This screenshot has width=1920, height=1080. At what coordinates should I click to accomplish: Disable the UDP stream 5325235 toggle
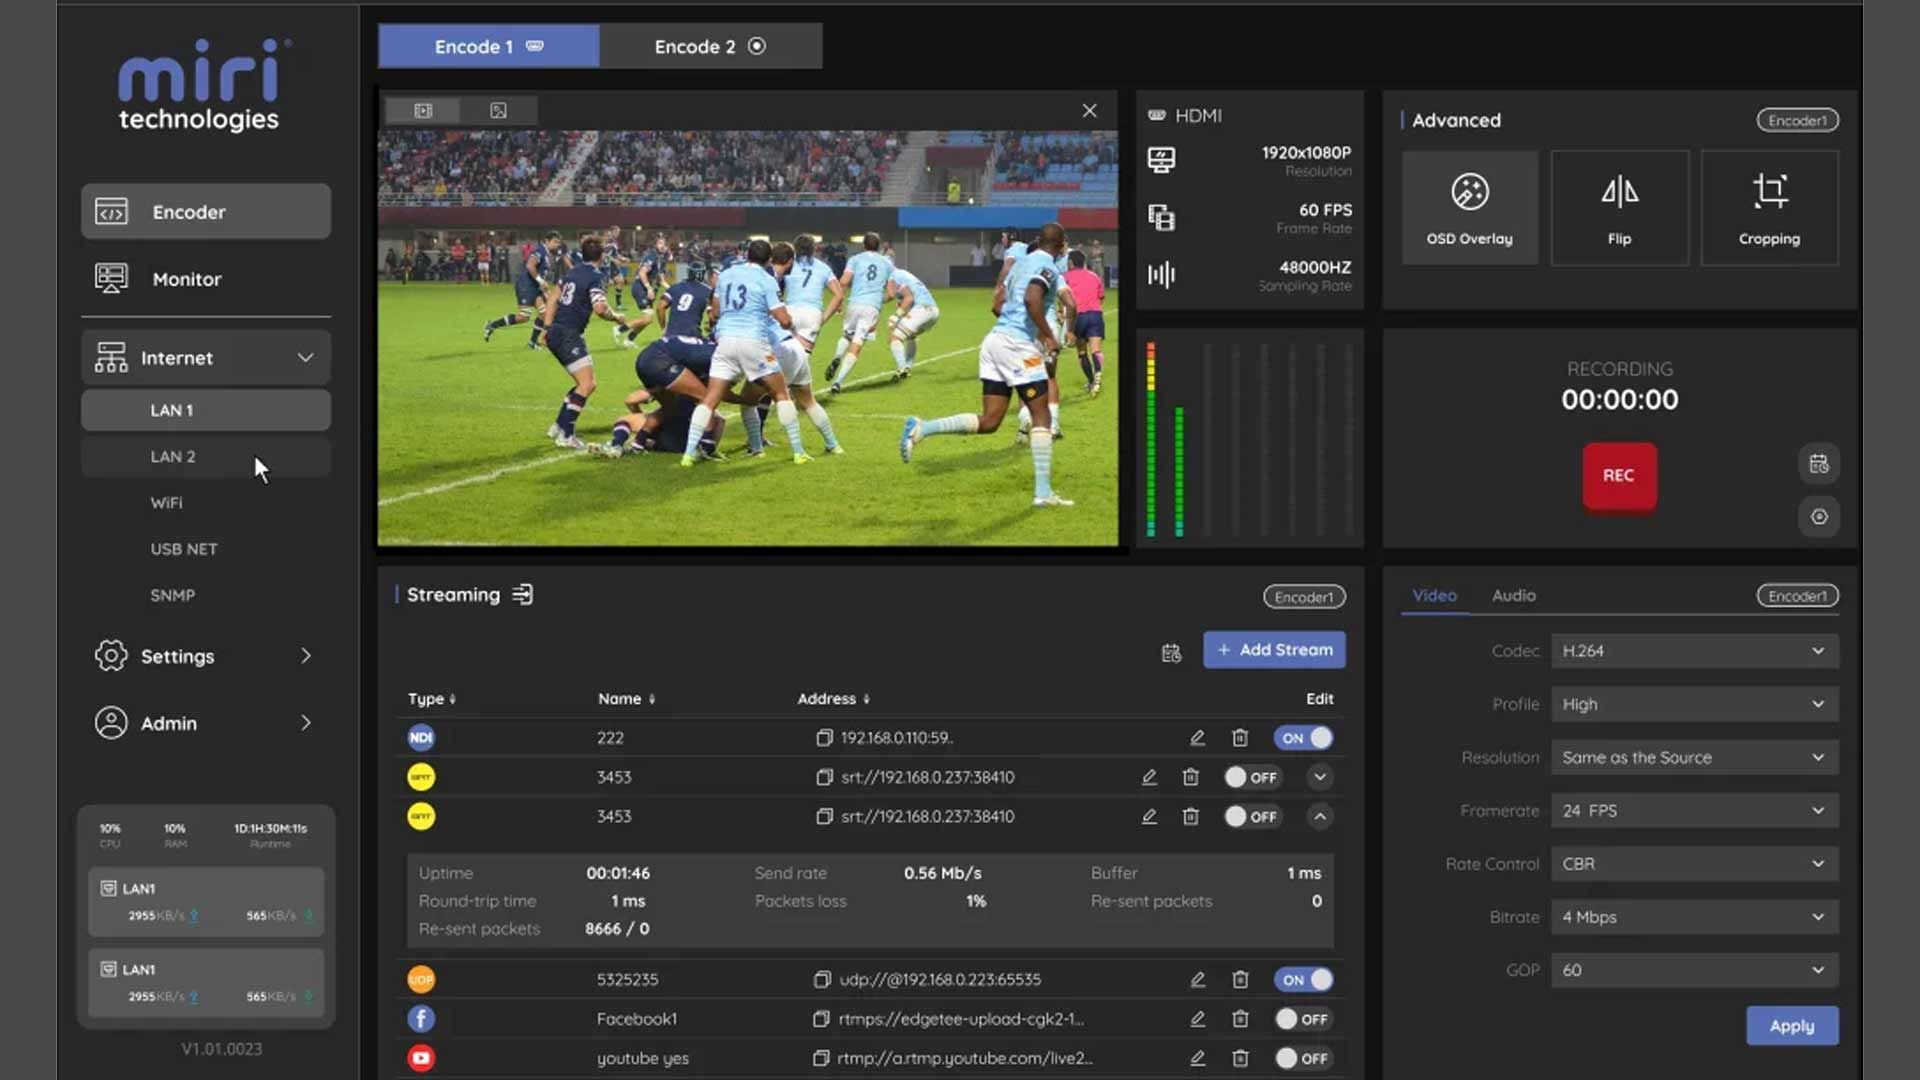coord(1304,980)
